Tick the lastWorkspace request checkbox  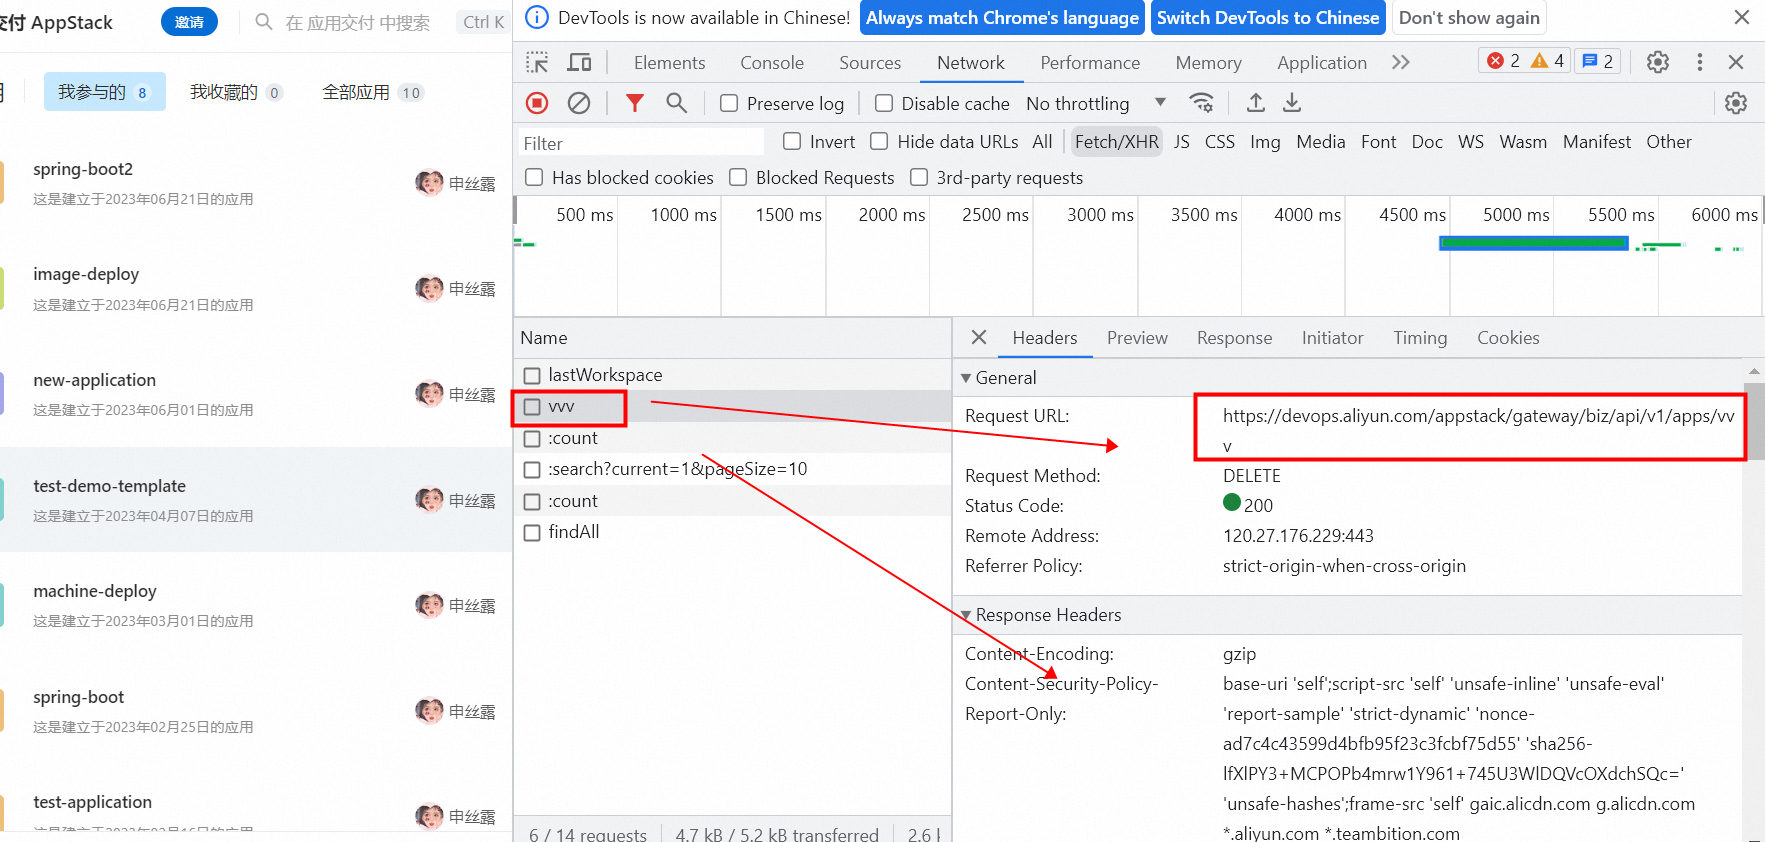tap(532, 375)
